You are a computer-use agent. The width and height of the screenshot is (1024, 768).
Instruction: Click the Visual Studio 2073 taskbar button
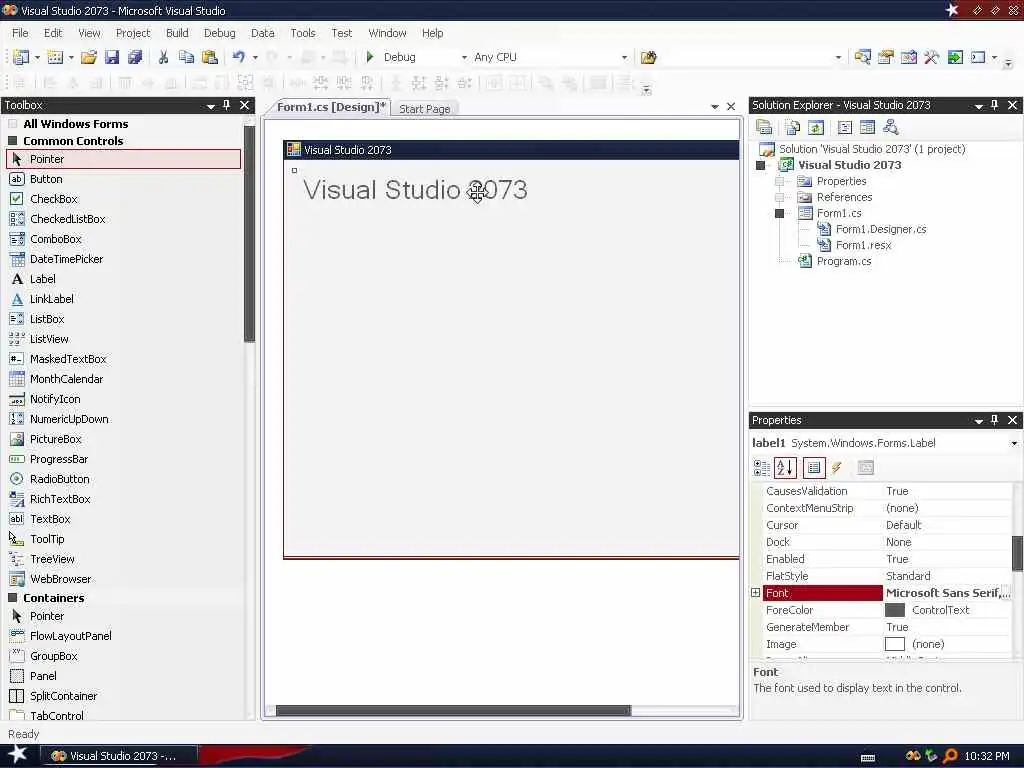(119, 756)
